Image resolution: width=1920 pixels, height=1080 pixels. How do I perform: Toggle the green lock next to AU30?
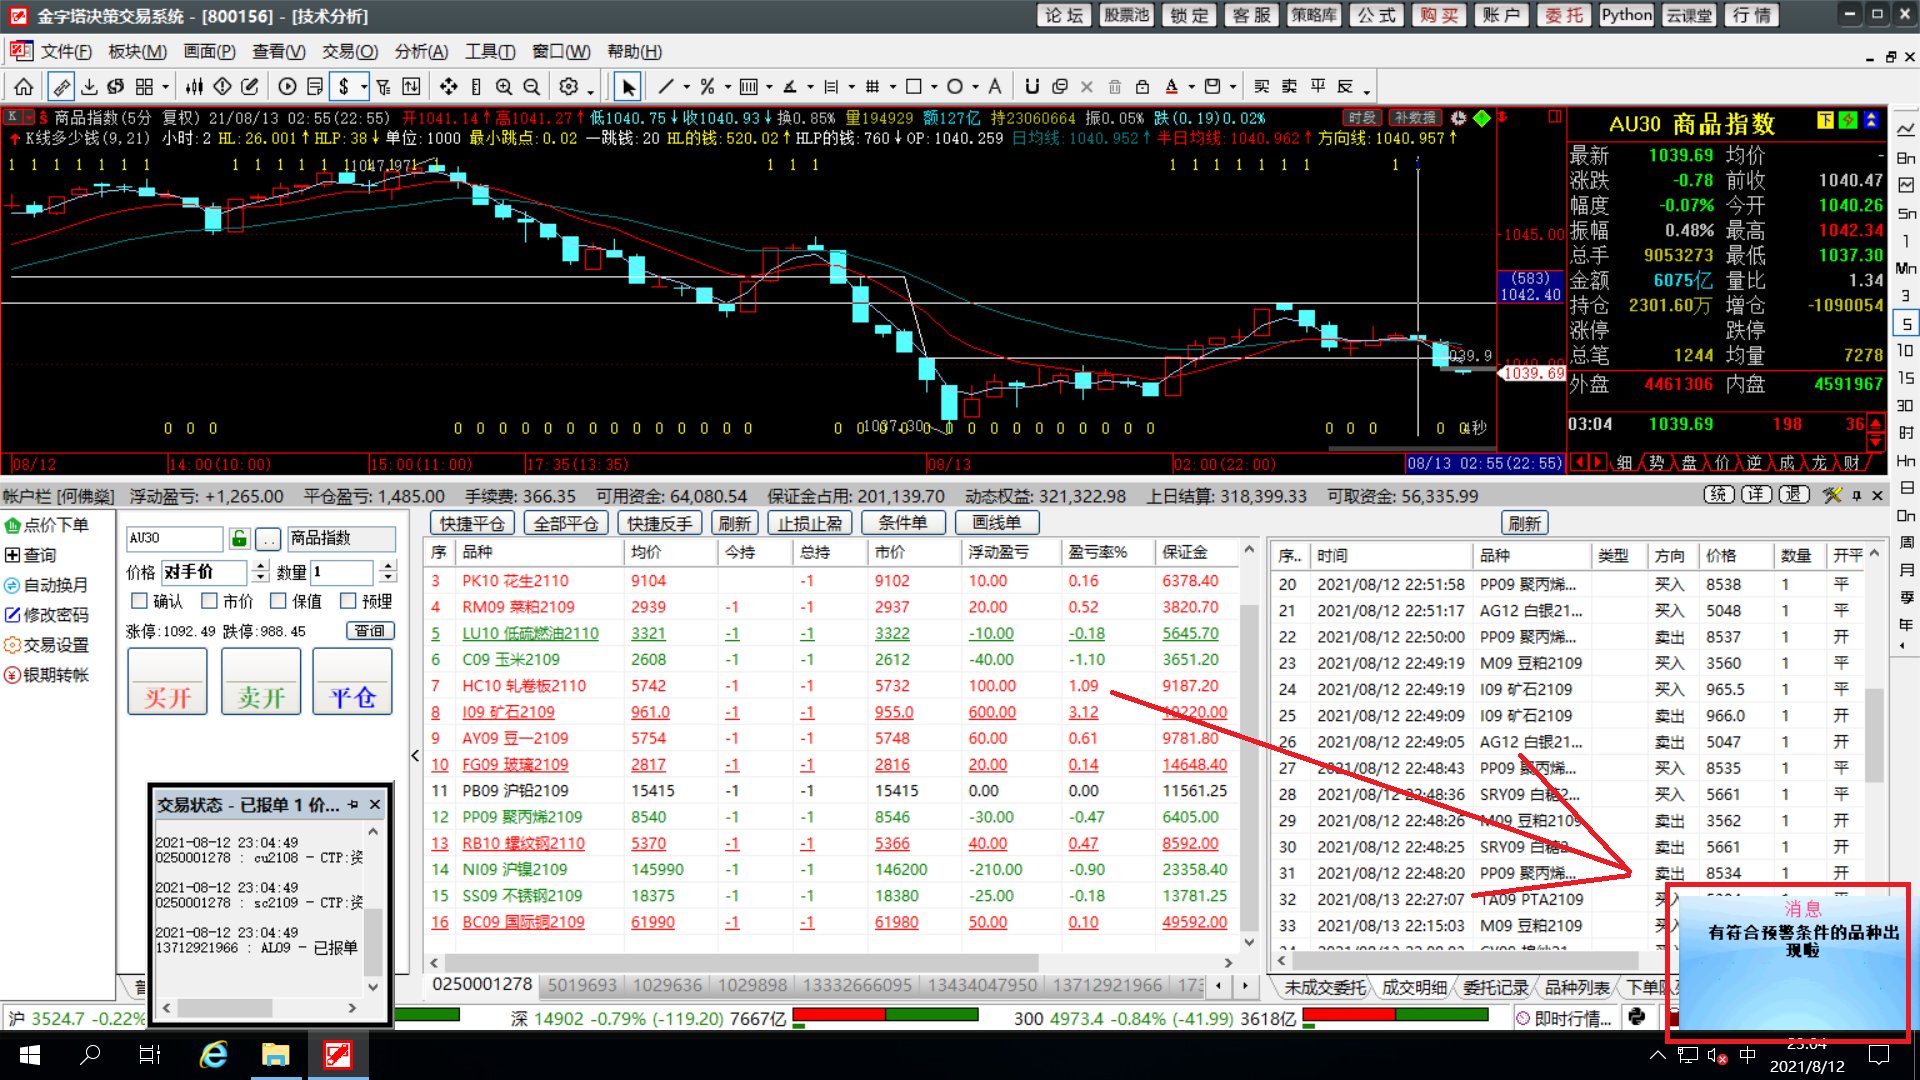239,539
